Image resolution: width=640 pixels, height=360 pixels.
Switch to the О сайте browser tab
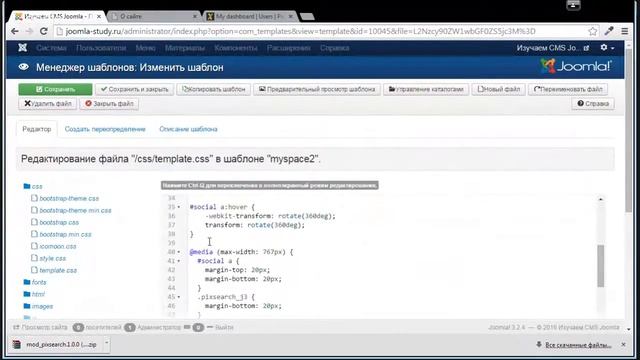pyautogui.click(x=153, y=16)
